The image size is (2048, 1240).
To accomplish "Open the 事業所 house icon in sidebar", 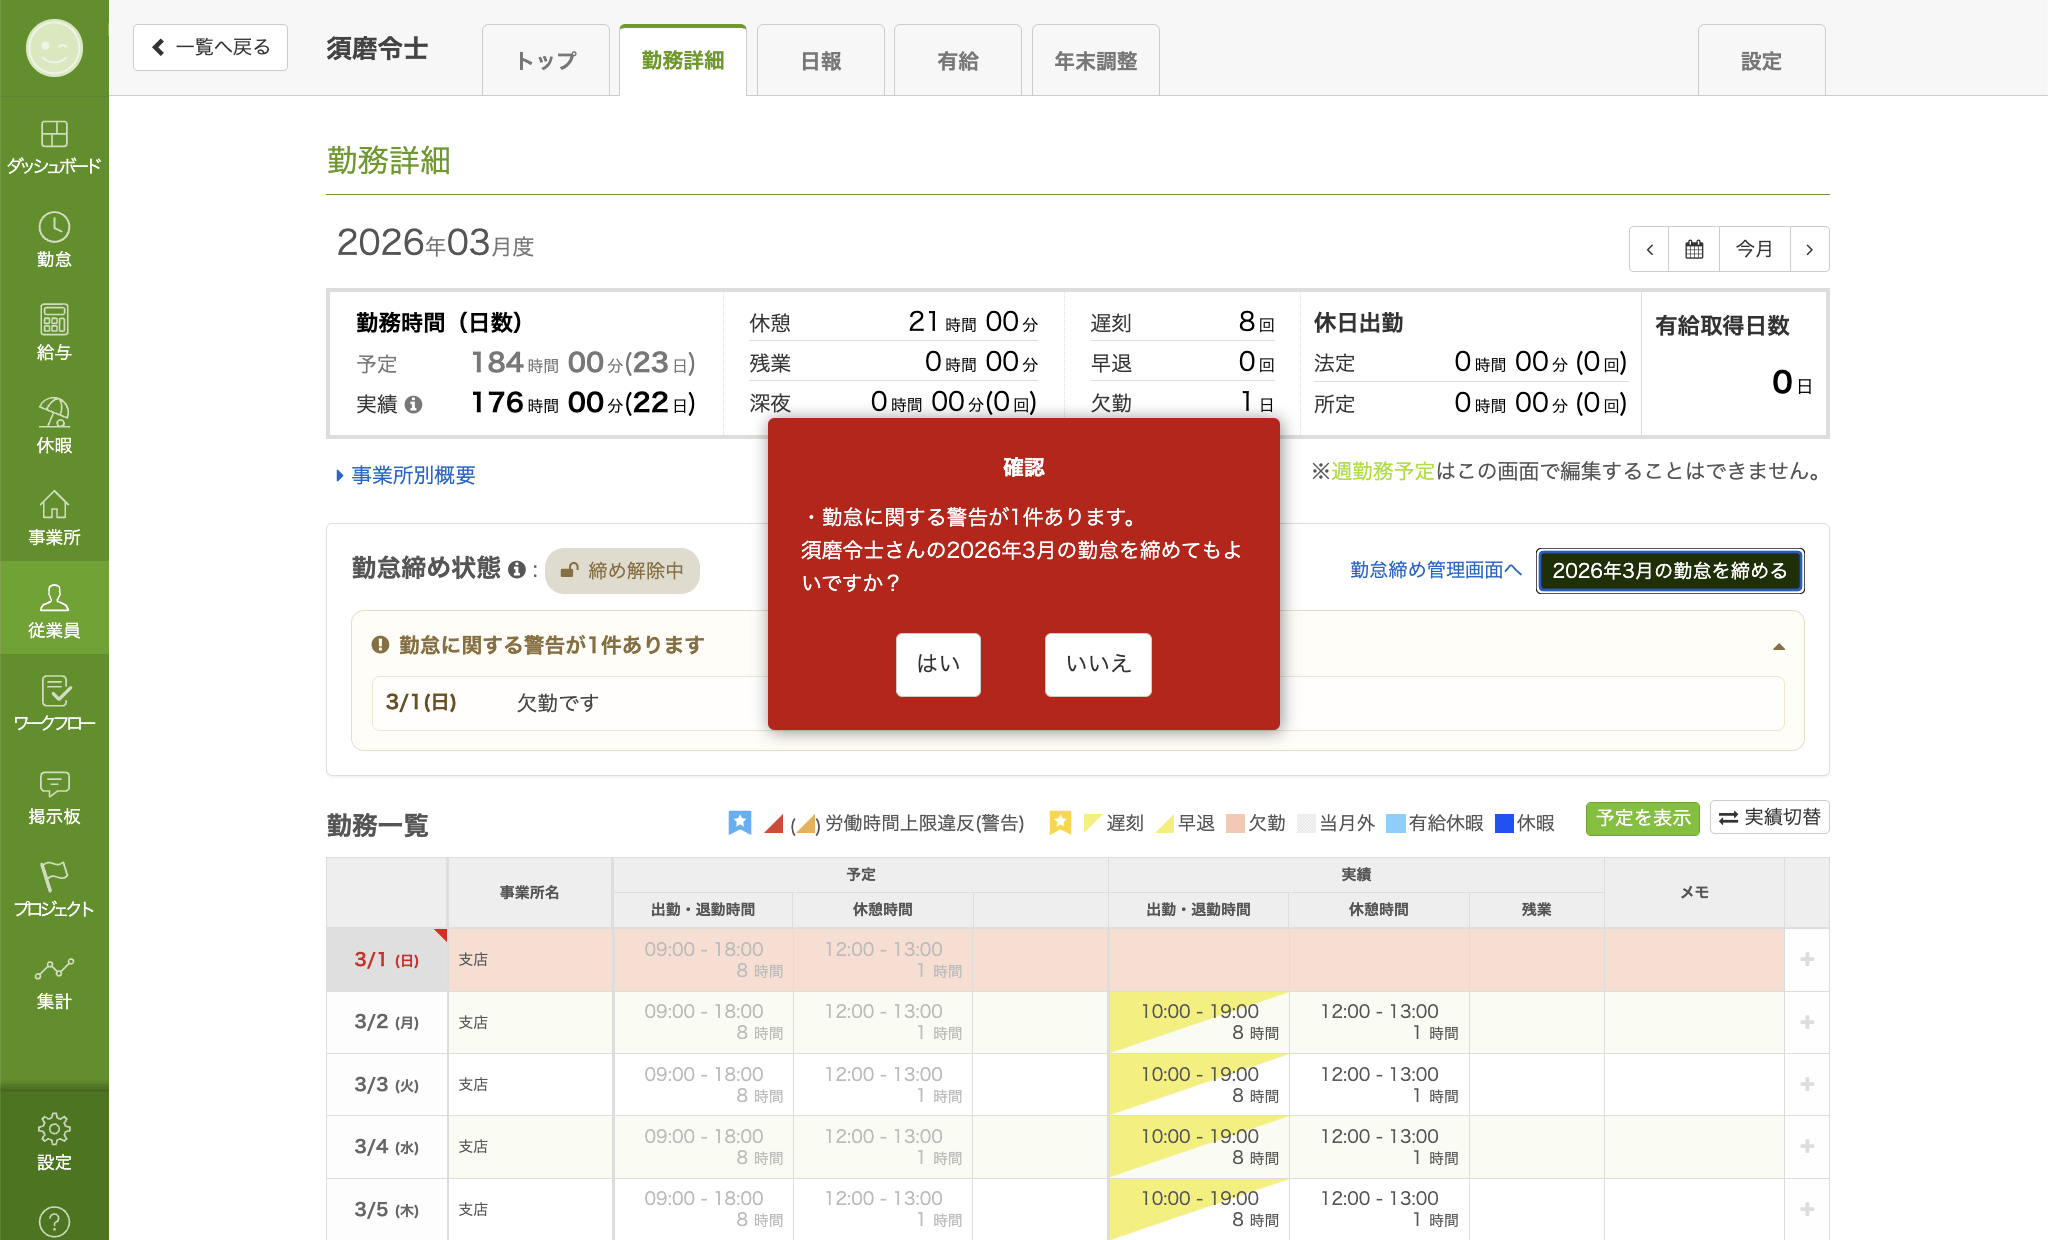I will click(54, 518).
